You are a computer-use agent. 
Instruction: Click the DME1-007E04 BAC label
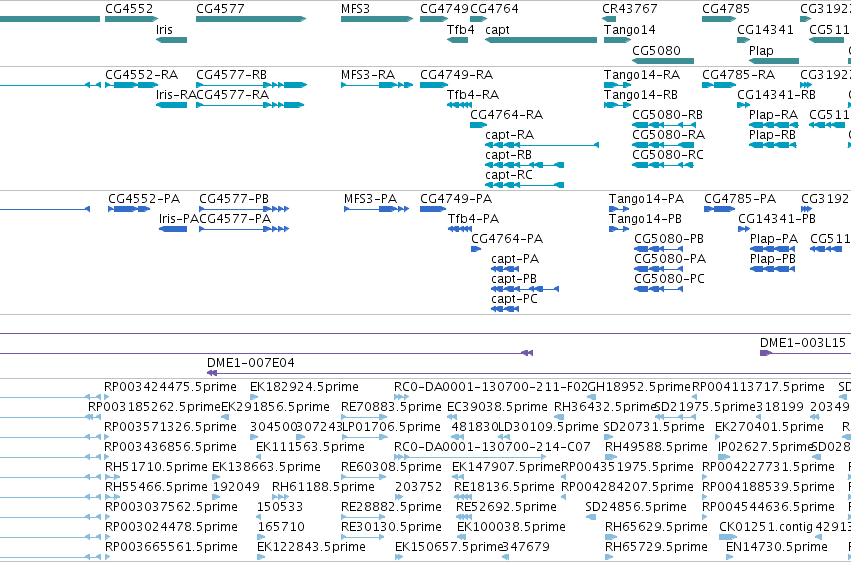[251, 363]
